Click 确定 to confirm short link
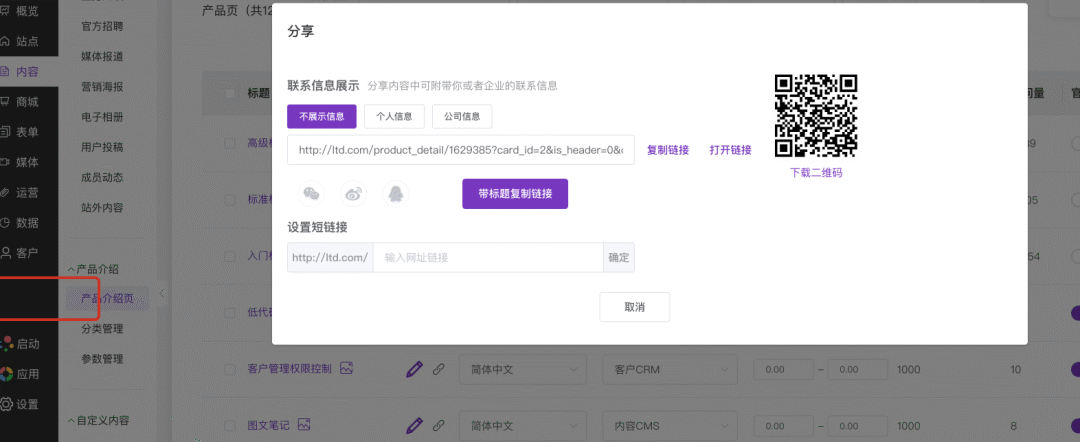1080x442 pixels. coord(619,257)
